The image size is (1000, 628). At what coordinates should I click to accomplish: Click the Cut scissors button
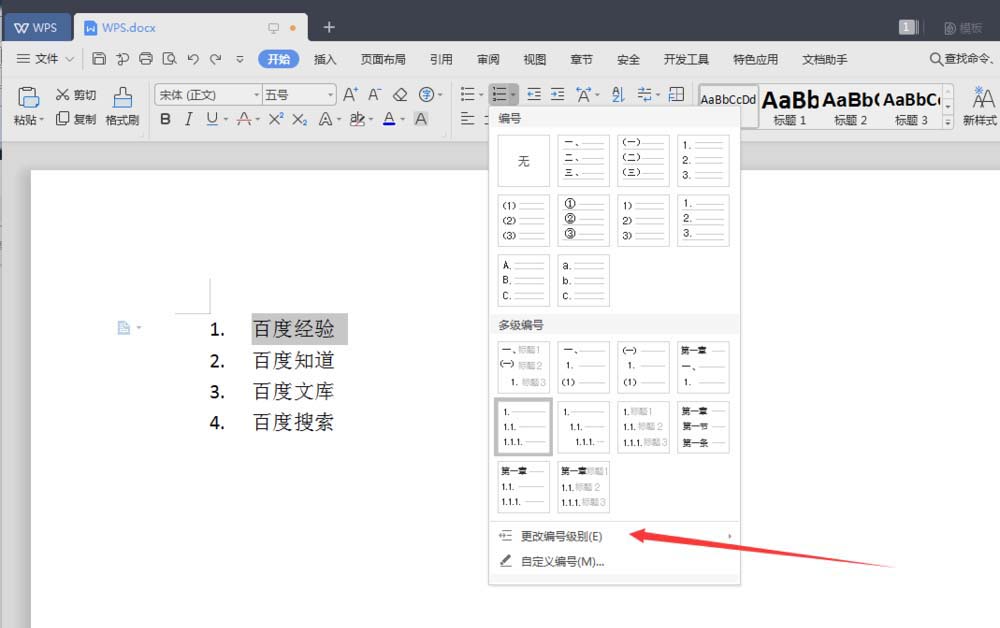click(x=75, y=95)
